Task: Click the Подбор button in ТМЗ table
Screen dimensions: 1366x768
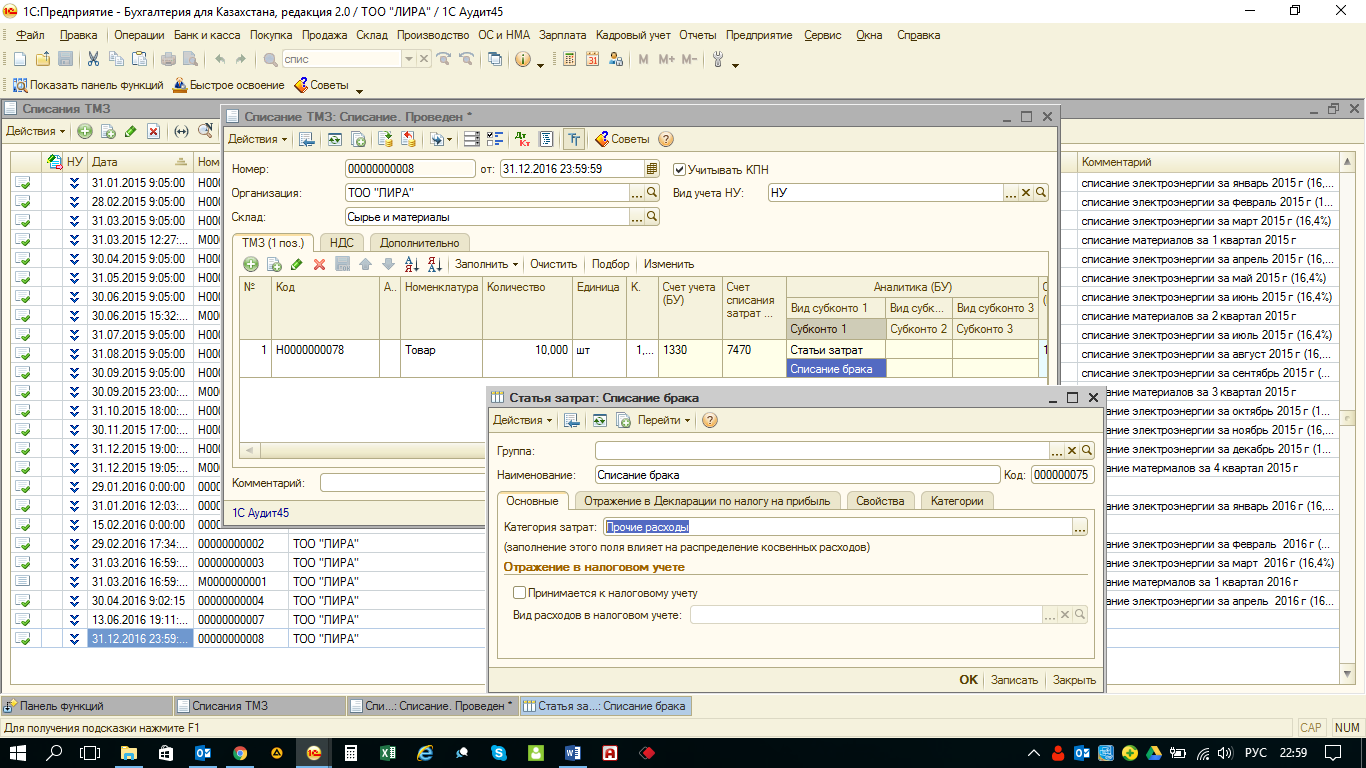Action: (610, 264)
